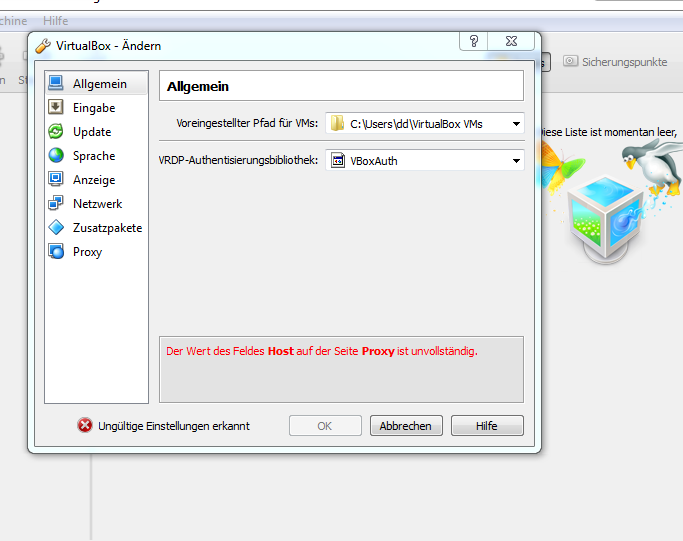
Task: Click the Hilfe button in dialog
Action: pyautogui.click(x=487, y=426)
